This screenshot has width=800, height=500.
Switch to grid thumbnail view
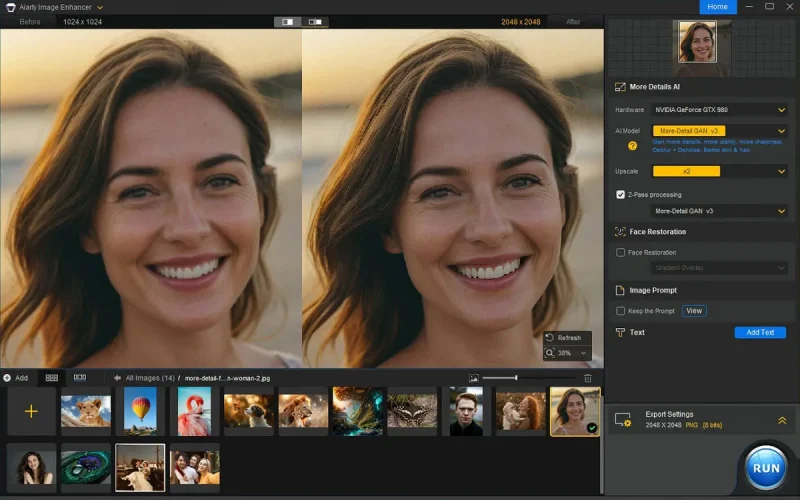[x=52, y=378]
